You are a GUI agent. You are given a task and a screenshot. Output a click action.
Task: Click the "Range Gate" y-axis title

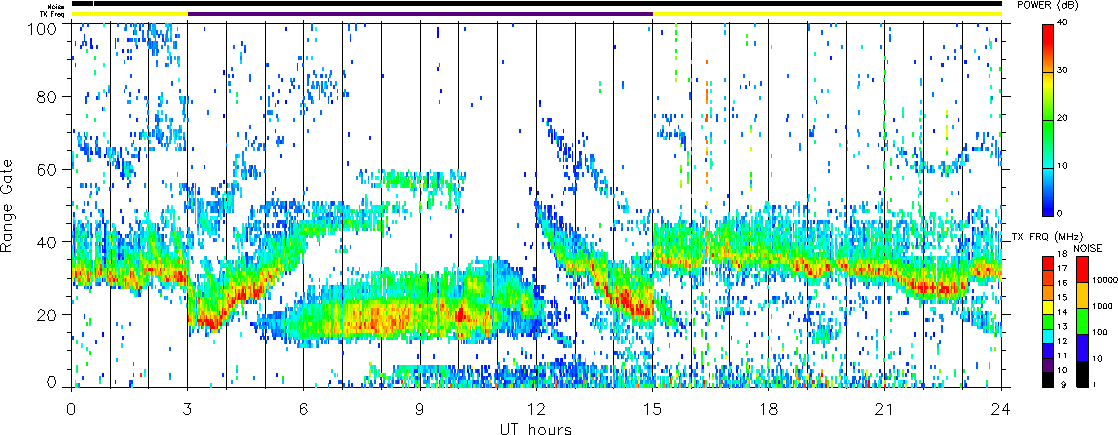tap(9, 208)
